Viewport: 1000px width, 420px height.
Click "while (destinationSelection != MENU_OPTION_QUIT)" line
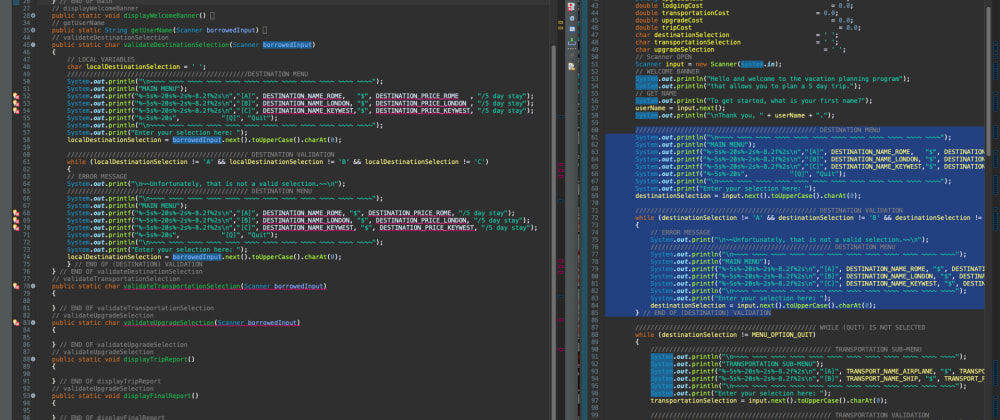click(x=727, y=335)
